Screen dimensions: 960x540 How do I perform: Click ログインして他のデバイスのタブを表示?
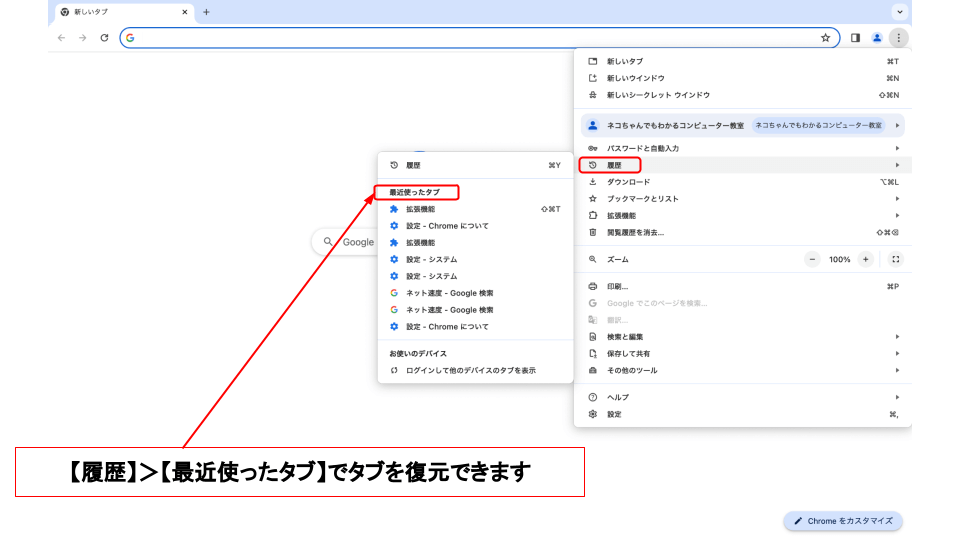coord(470,370)
